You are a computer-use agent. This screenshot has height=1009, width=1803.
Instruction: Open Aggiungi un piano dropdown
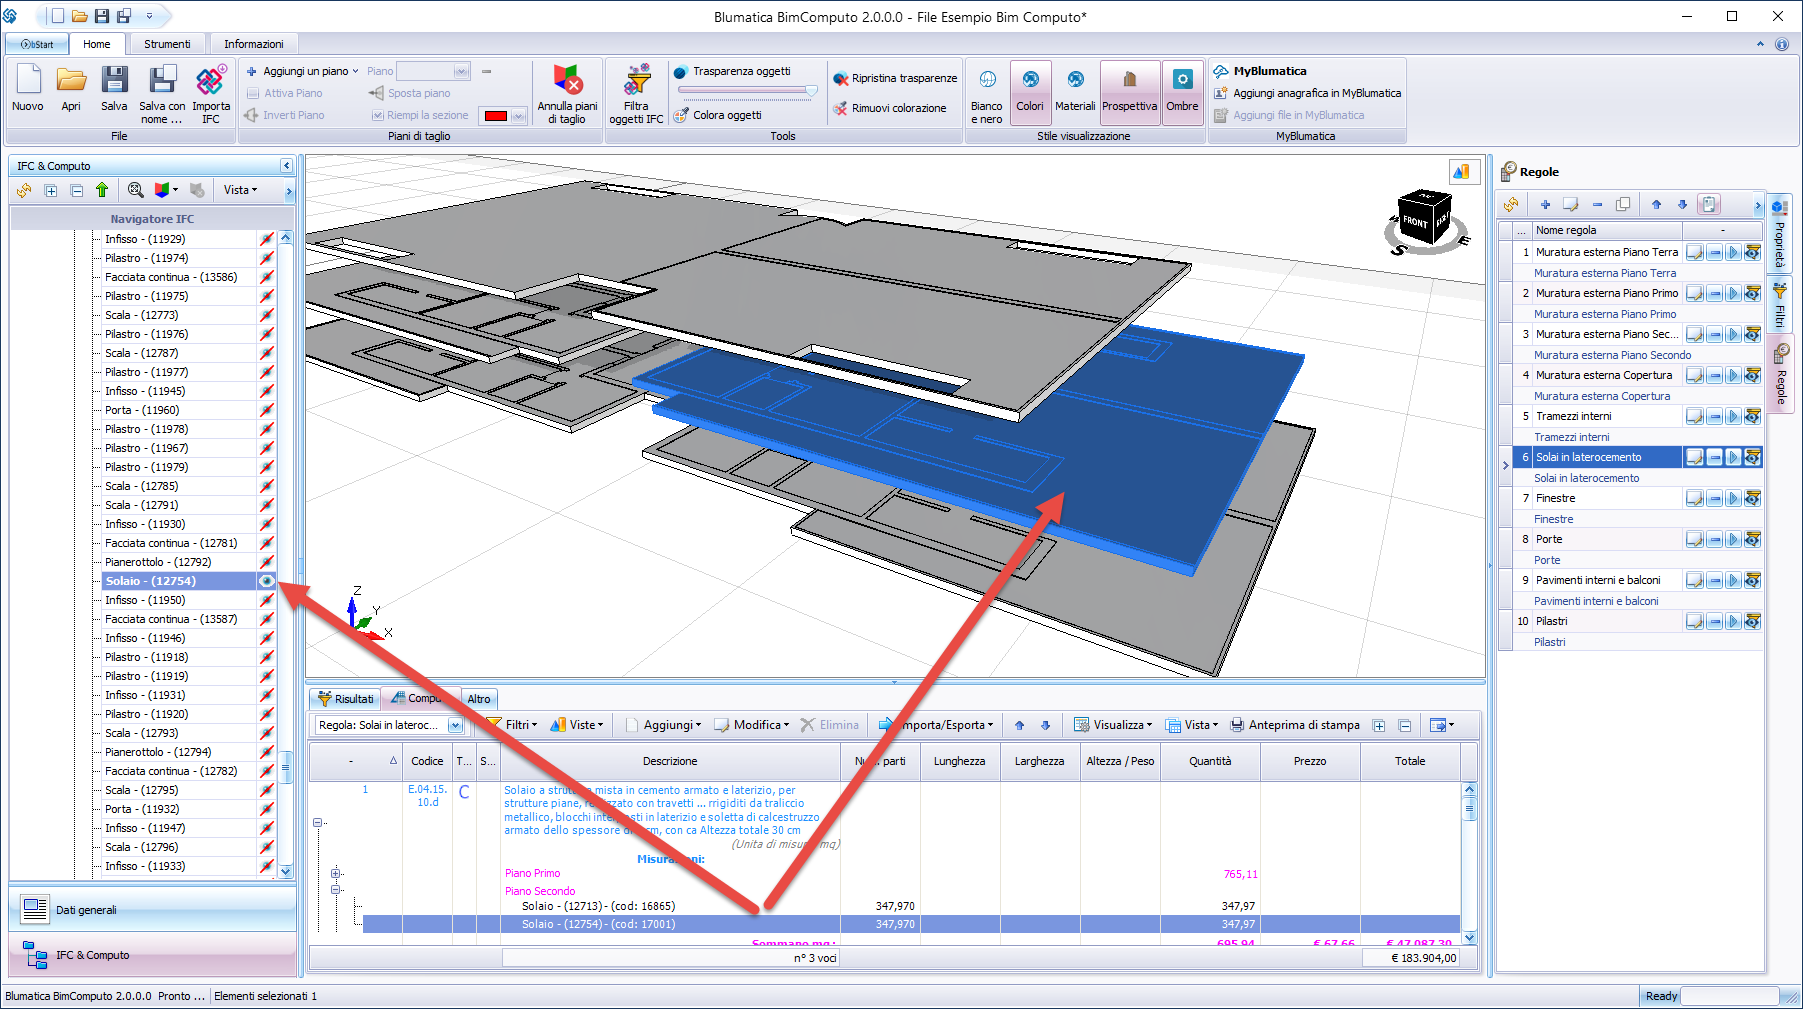click(303, 71)
